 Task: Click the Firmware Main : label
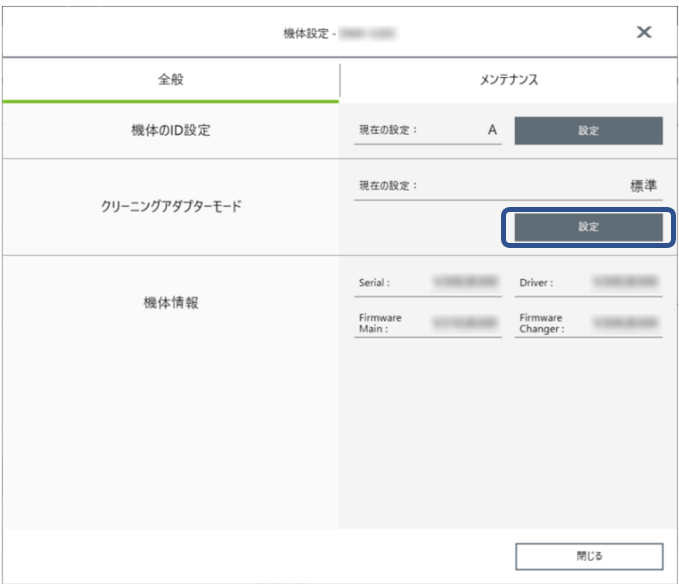[x=380, y=323]
